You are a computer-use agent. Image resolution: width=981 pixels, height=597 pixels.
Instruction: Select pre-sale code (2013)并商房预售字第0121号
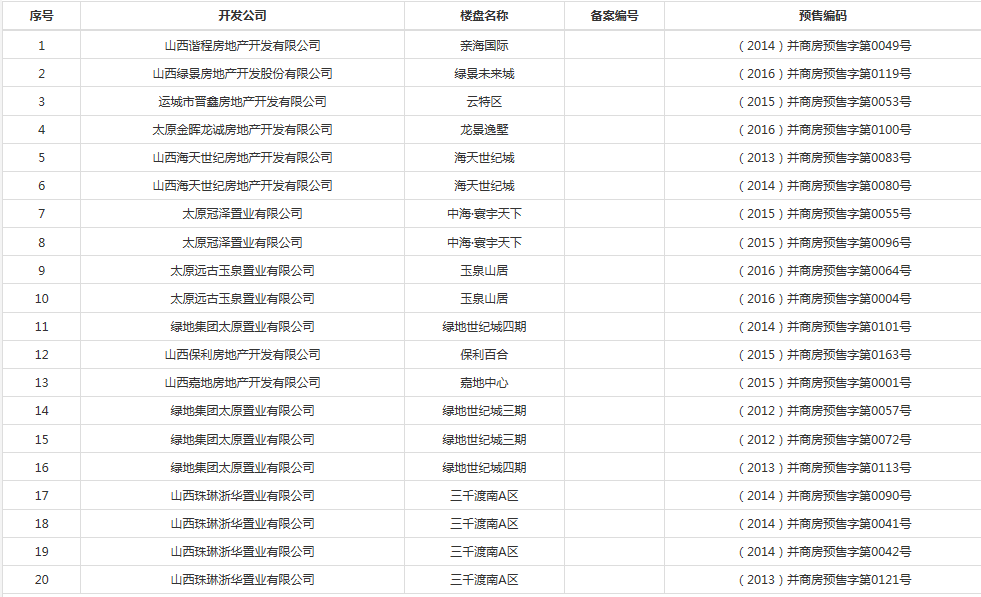click(823, 579)
